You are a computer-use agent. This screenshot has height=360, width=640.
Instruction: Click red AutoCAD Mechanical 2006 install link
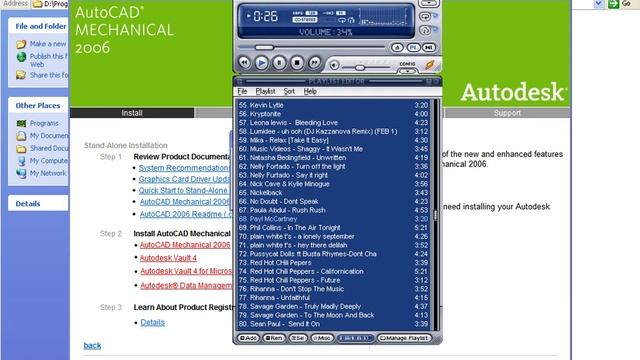[185, 245]
